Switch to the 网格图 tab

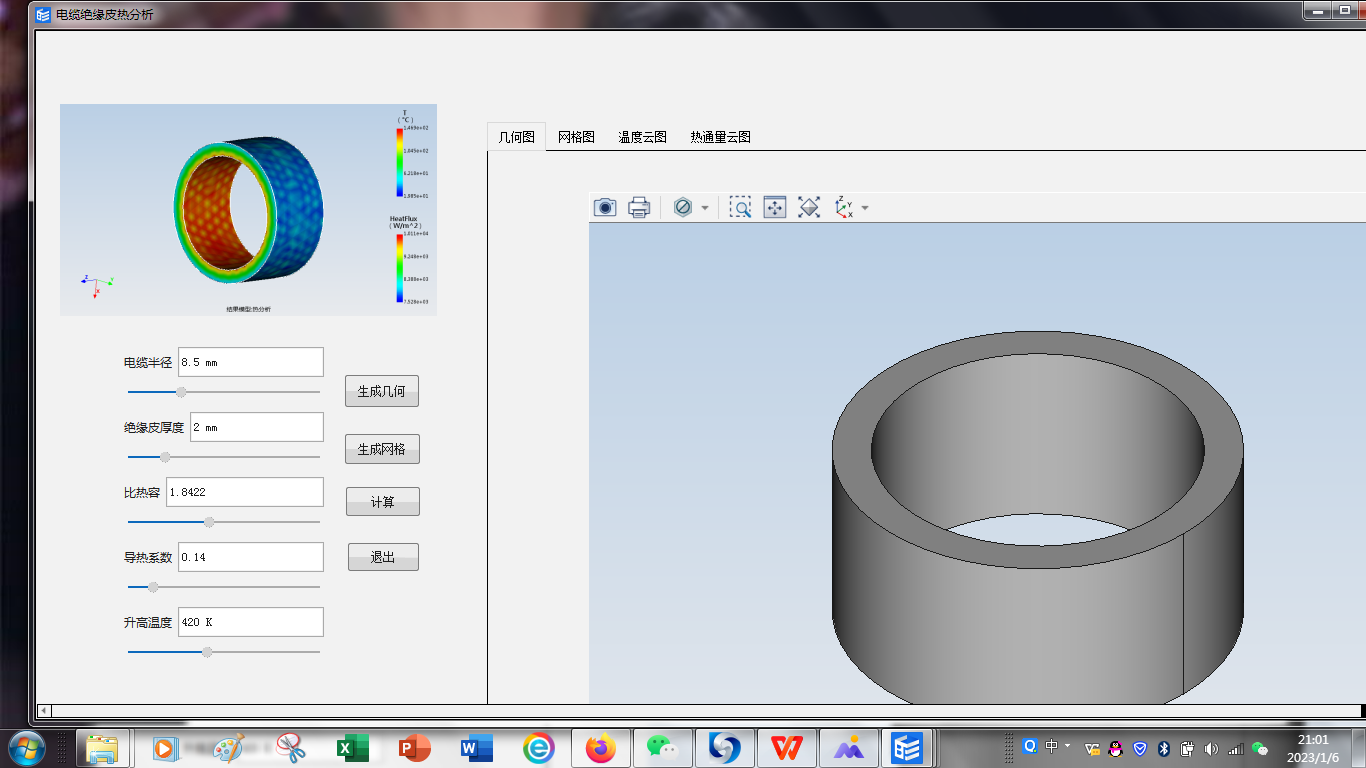[x=576, y=137]
